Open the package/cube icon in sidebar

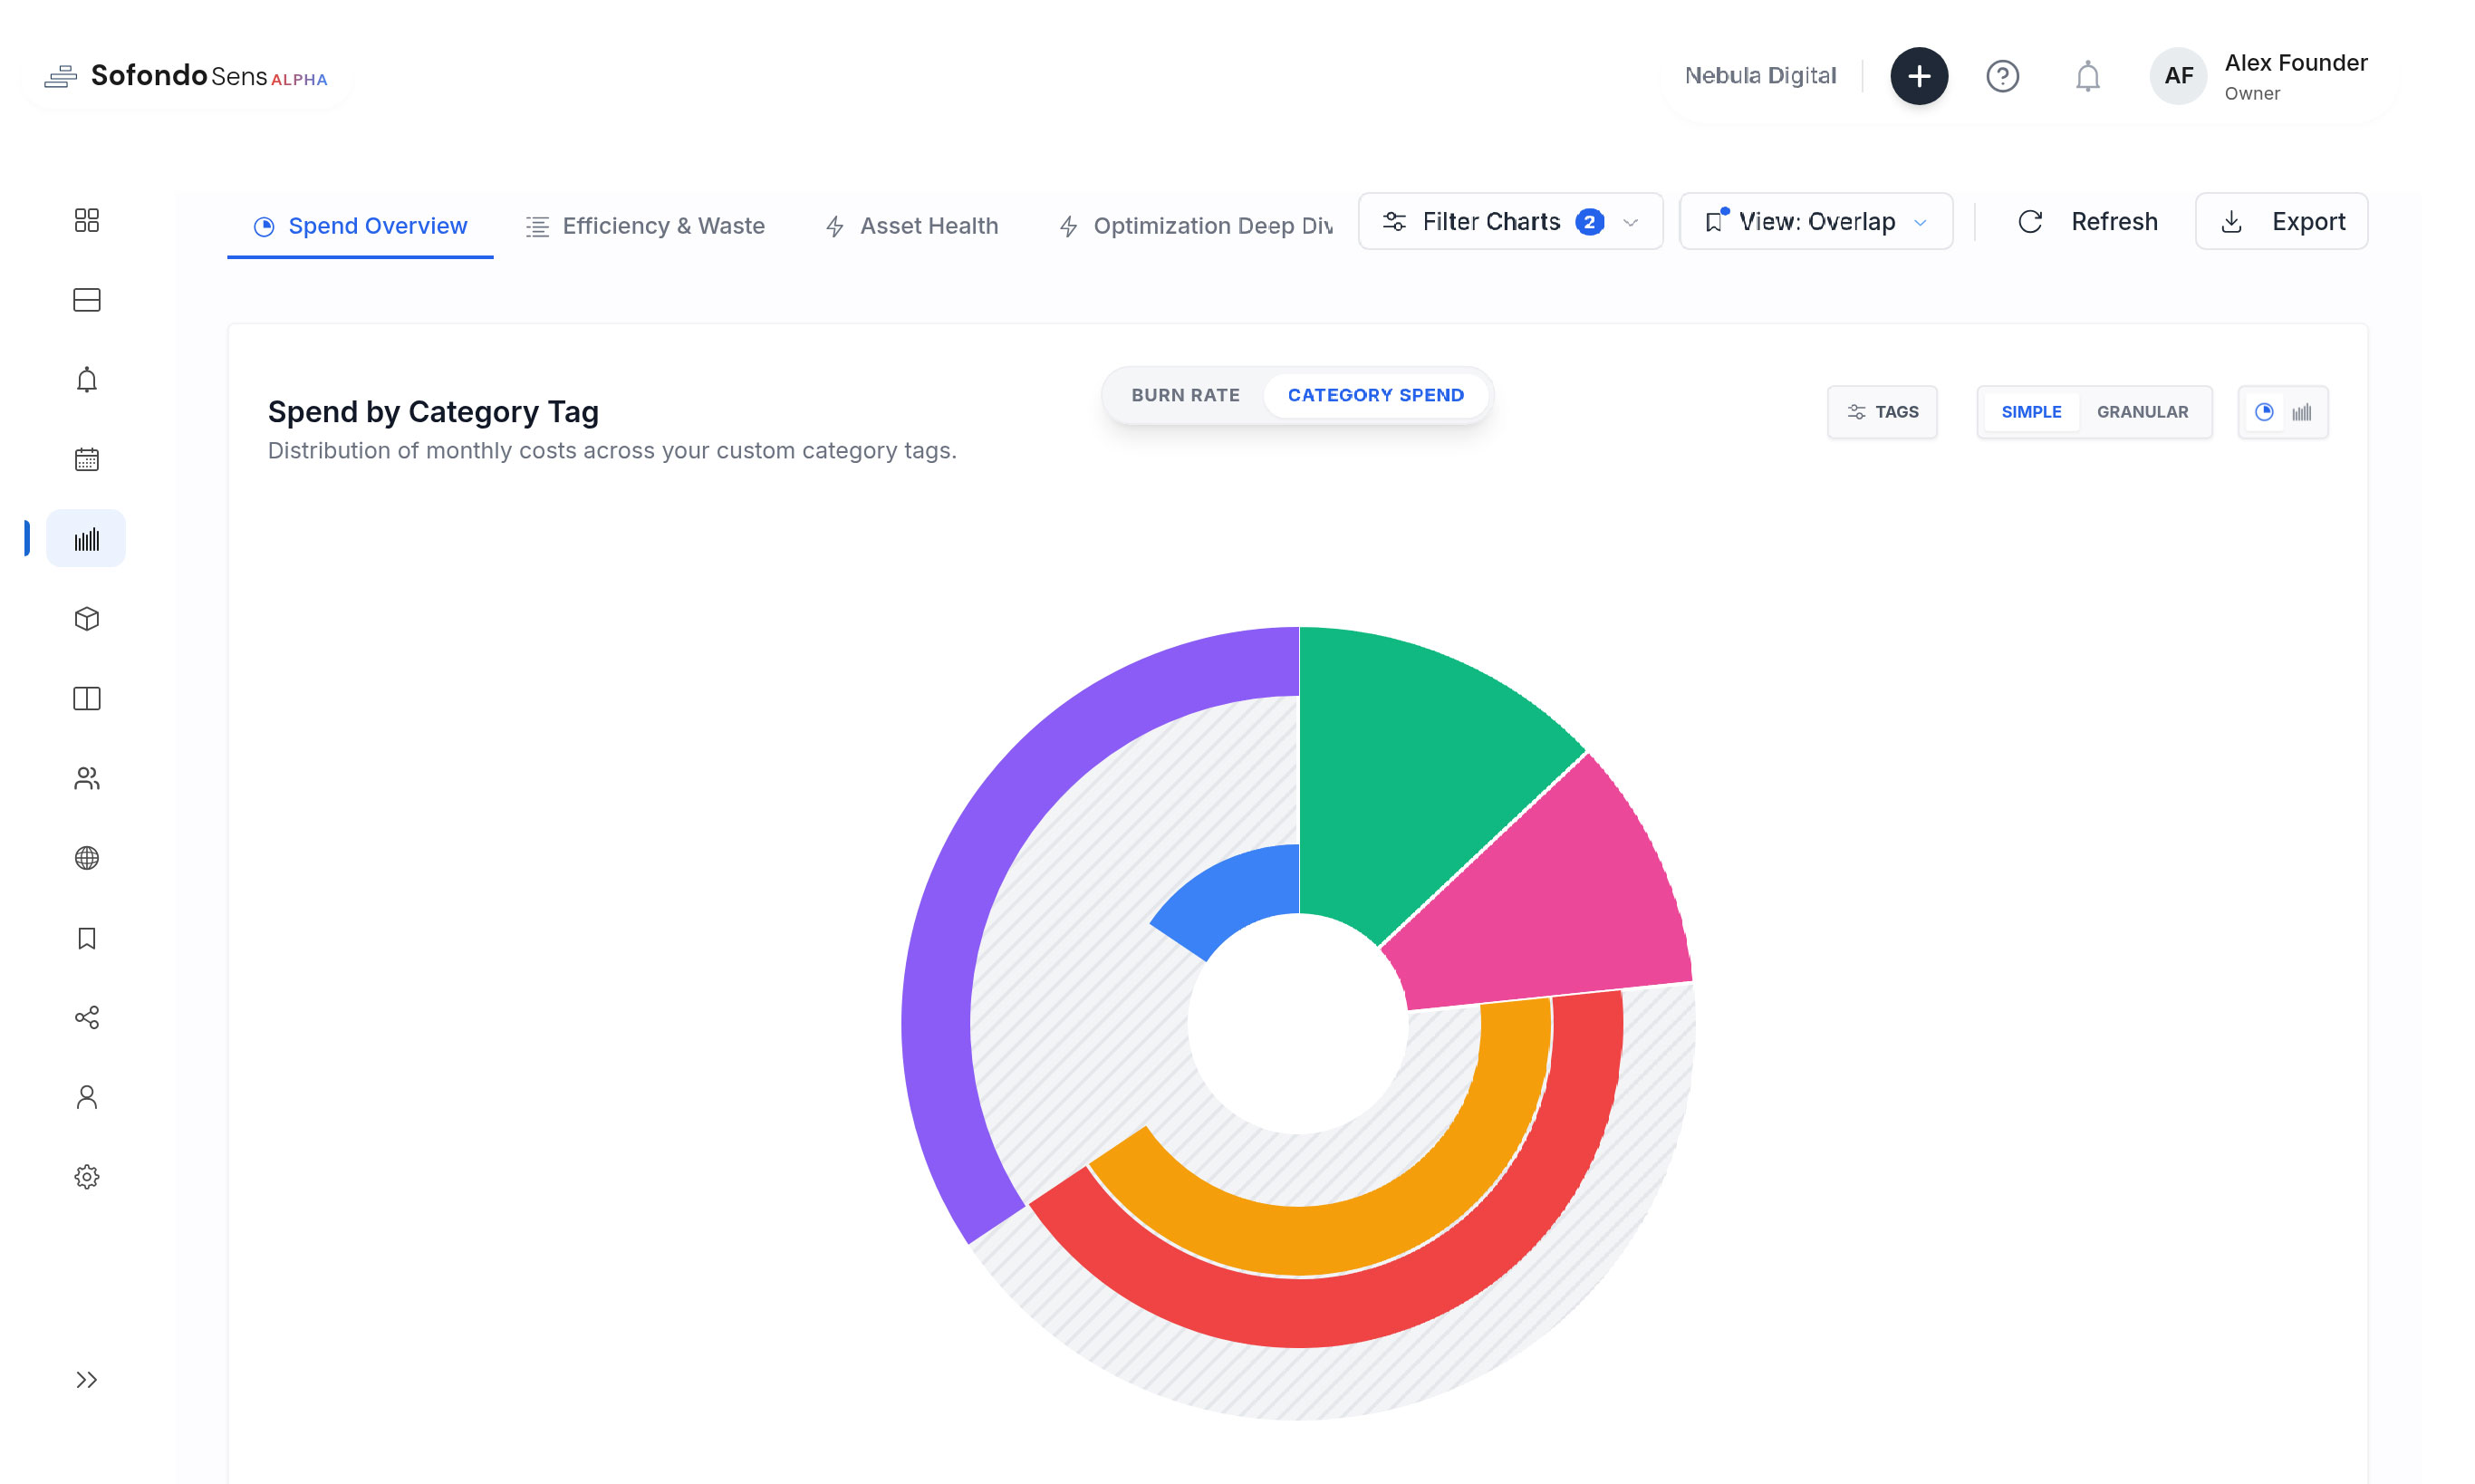tap(86, 618)
